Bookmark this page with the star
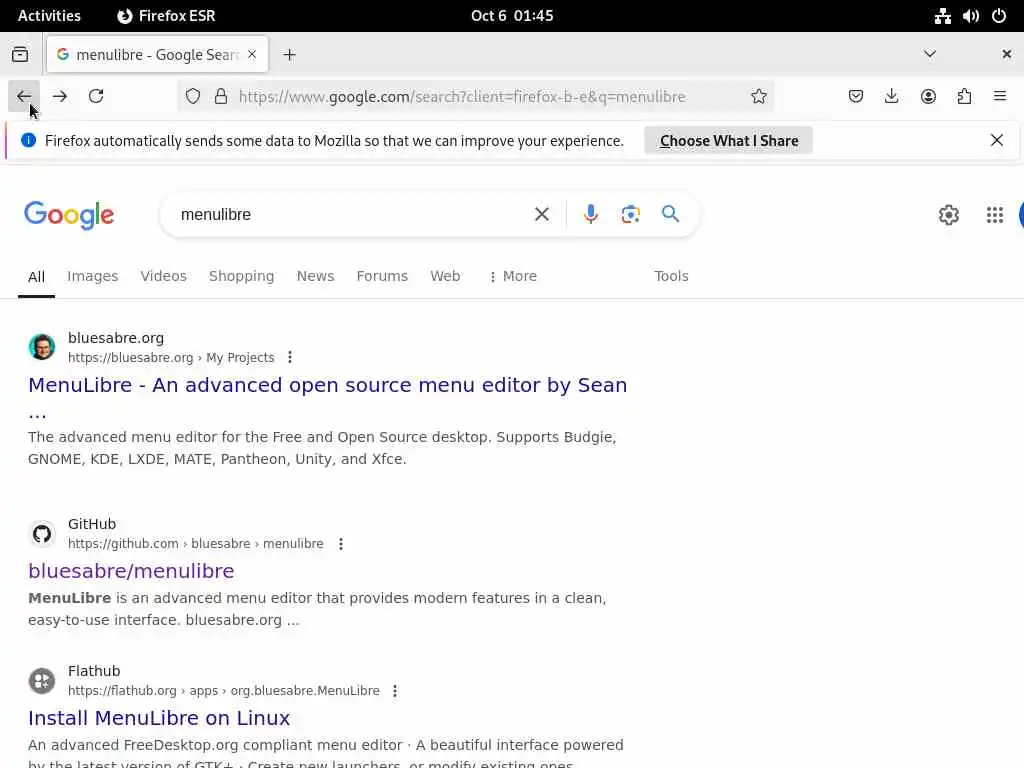Screen dimensions: 1024x768 758,97
